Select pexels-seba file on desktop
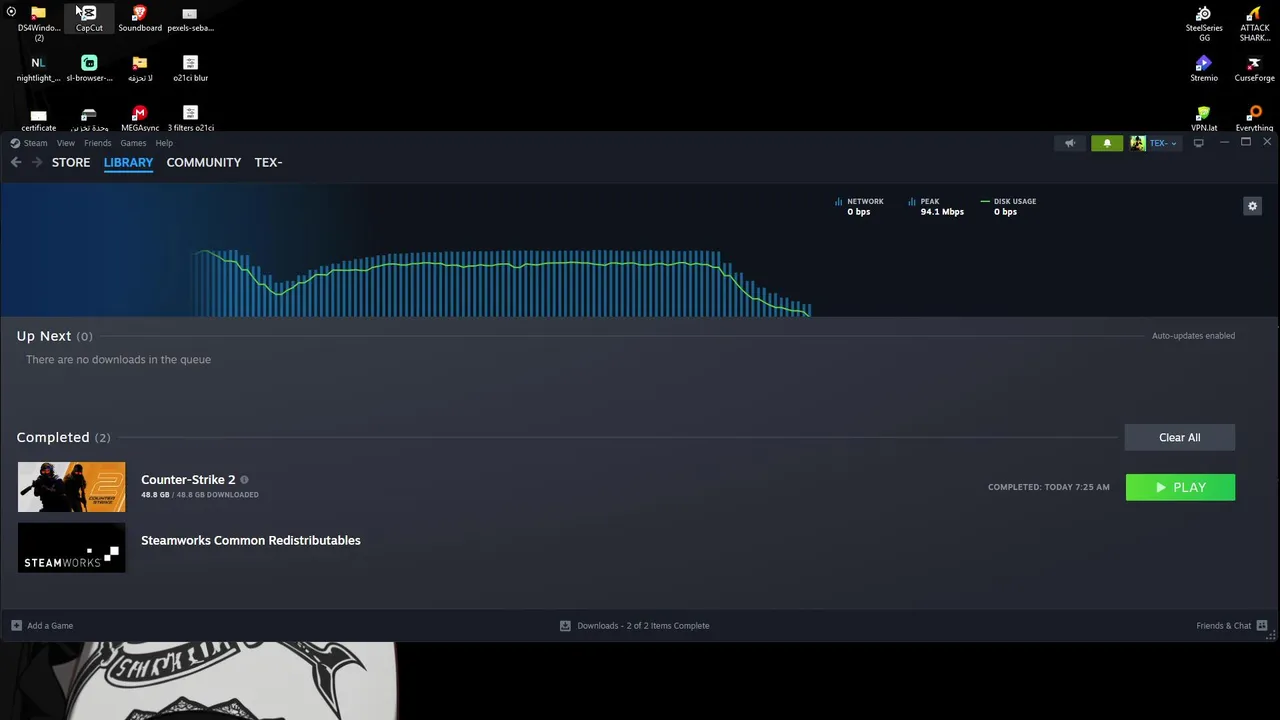1280x720 pixels. [190, 18]
